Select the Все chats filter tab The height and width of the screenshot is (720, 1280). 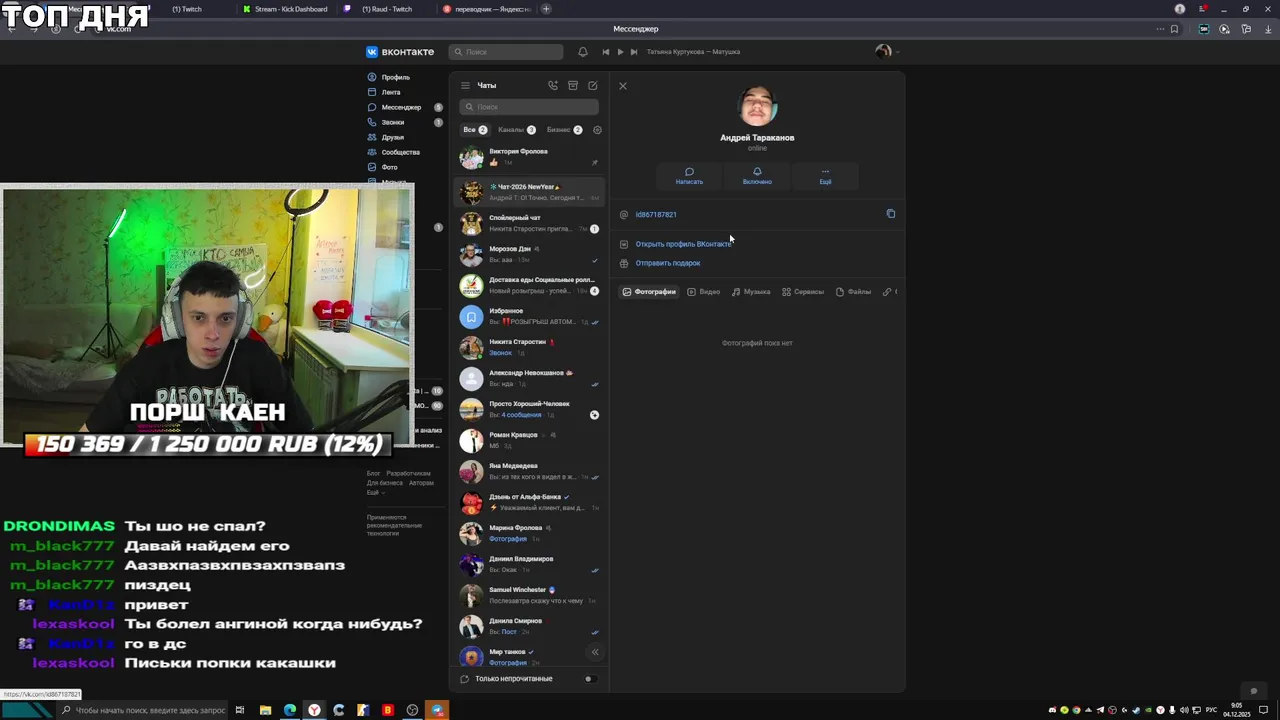pyautogui.click(x=475, y=130)
